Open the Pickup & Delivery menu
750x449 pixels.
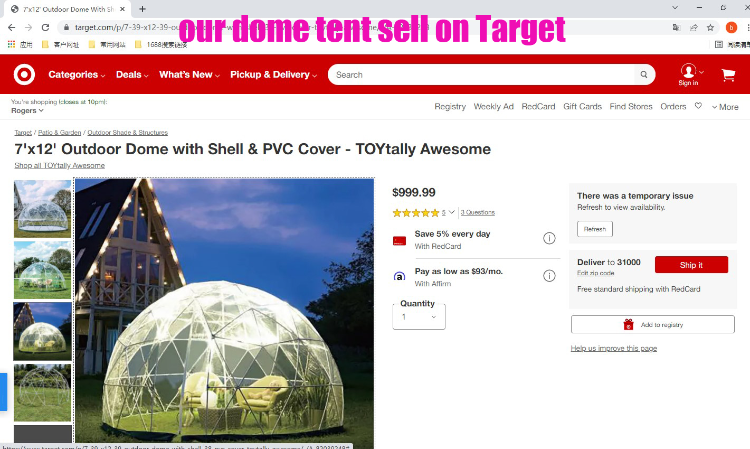274,75
